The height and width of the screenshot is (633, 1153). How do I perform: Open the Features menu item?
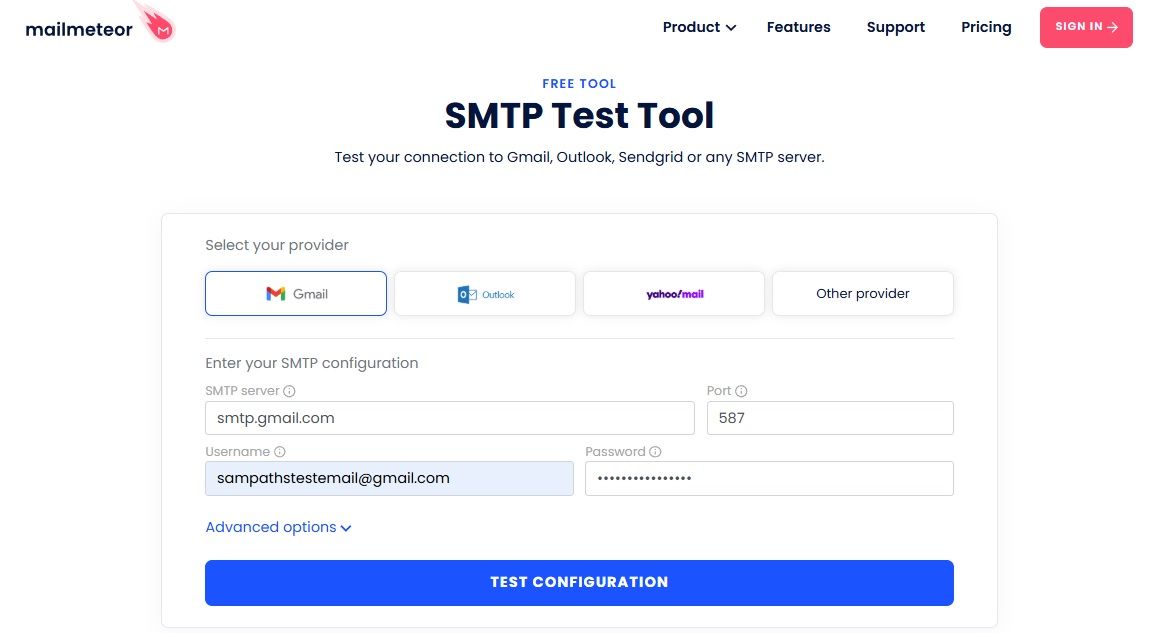pos(798,27)
